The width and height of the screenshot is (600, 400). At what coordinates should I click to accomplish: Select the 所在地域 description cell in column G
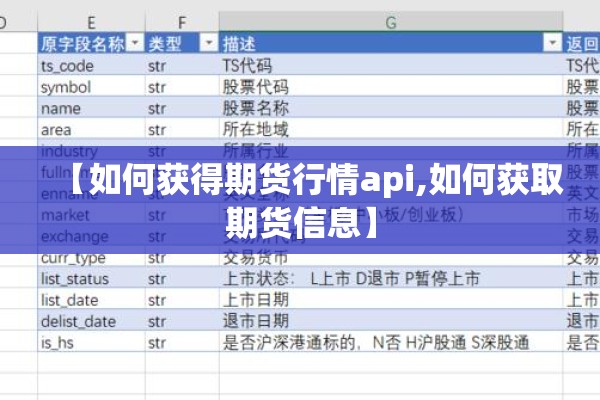coord(391,129)
